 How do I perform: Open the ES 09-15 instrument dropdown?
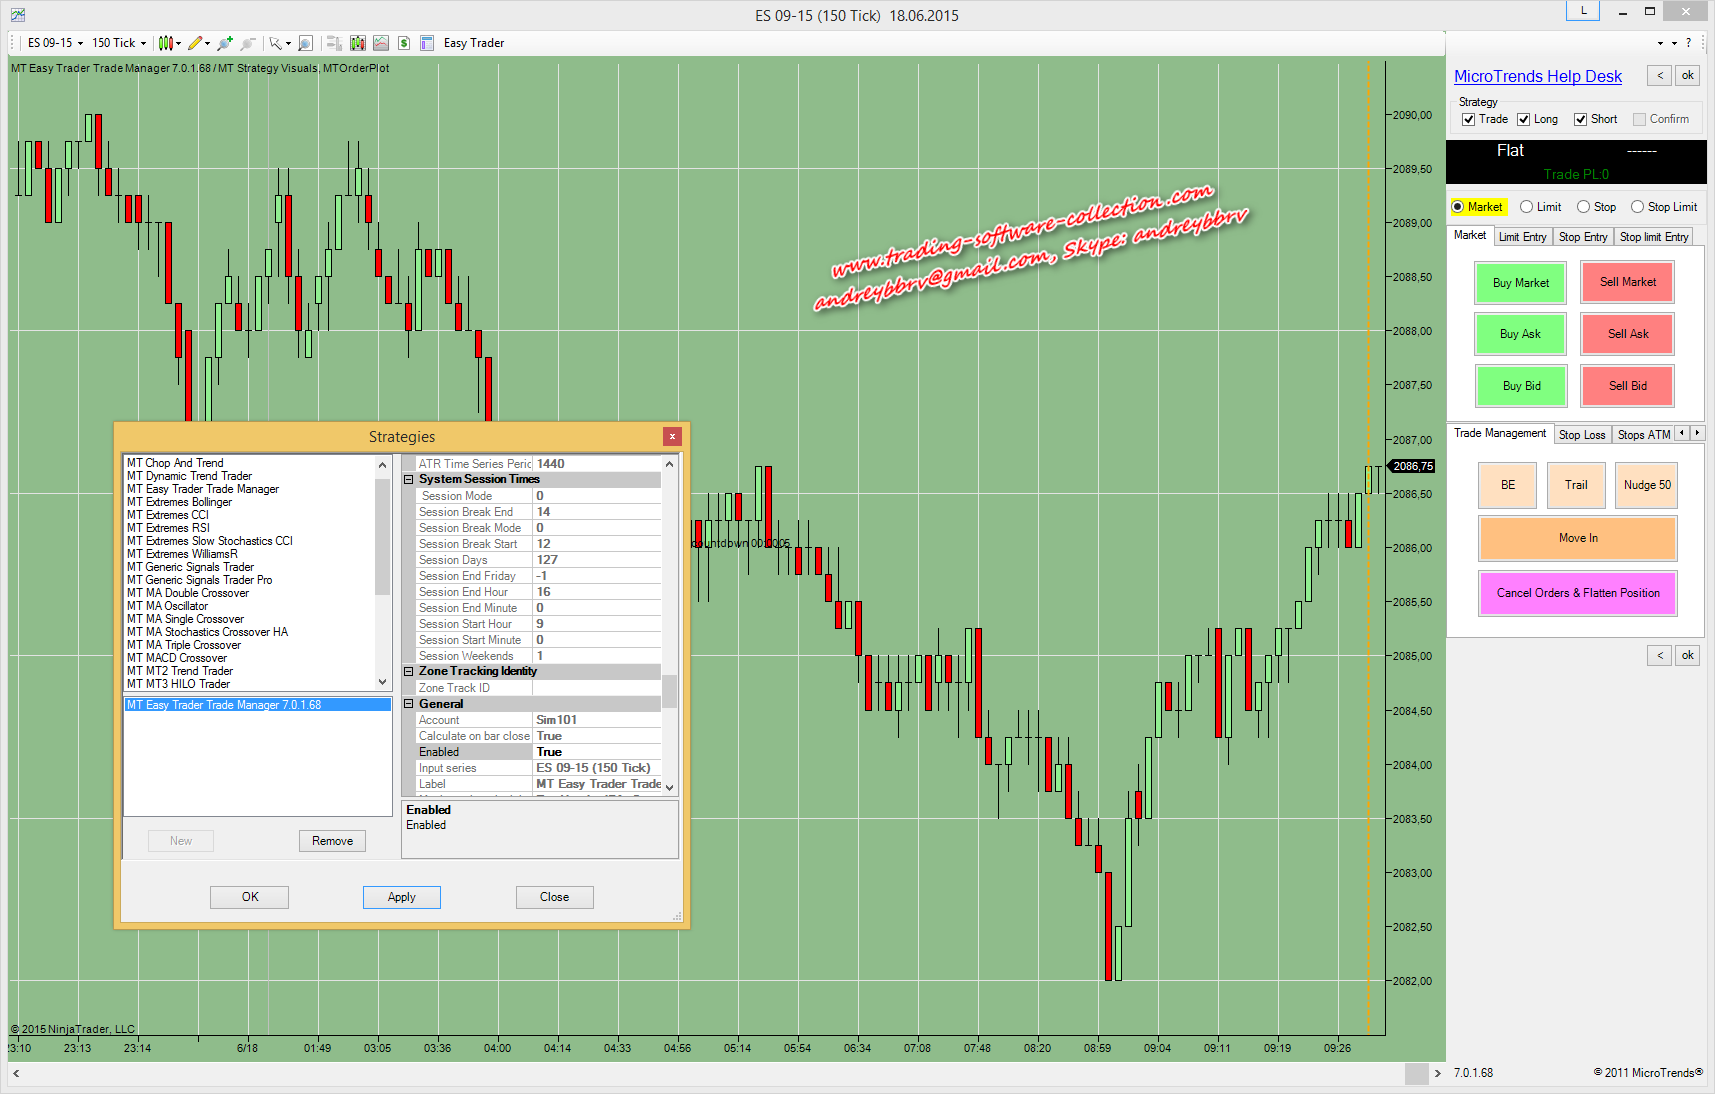[x=55, y=43]
